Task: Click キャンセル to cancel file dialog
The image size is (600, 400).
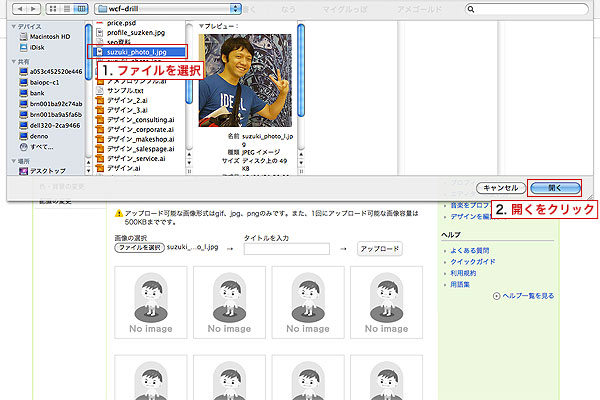Action: point(501,188)
